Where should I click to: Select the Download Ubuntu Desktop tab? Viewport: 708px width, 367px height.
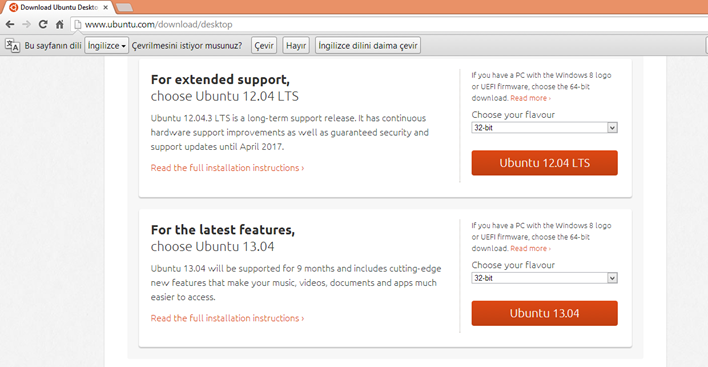click(59, 7)
